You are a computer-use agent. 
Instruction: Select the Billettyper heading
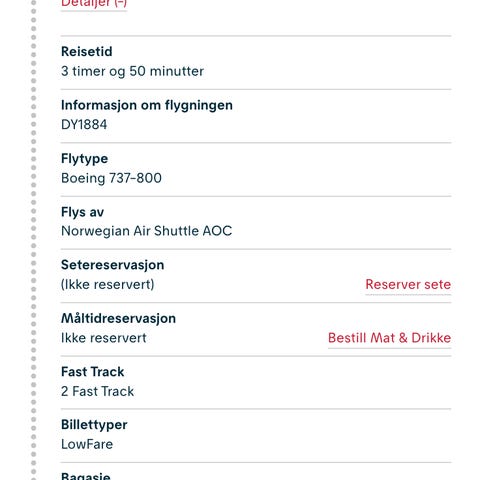(x=94, y=425)
